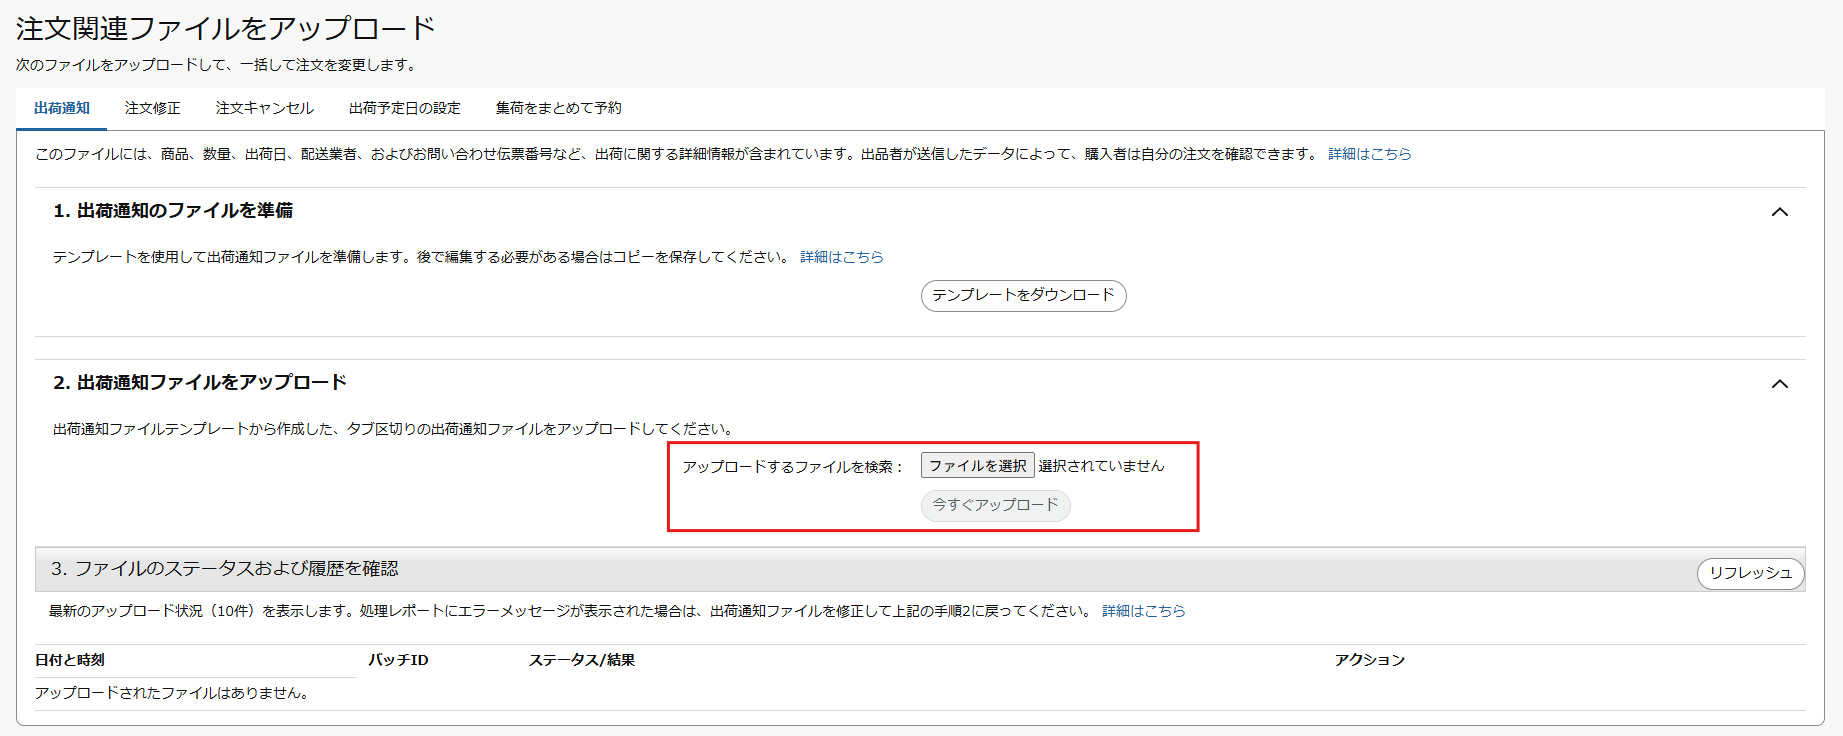Viewport: 1843px width, 736px height.
Task: Click the 3. ファイルのステータスおよび履歴を確認 heading
Action: click(x=225, y=569)
